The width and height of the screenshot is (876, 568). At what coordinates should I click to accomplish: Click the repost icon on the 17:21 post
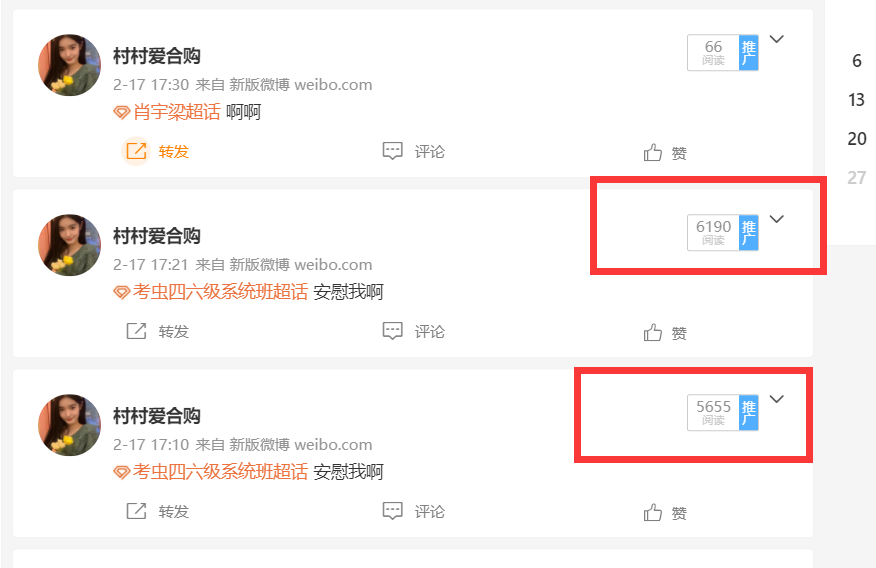click(136, 331)
